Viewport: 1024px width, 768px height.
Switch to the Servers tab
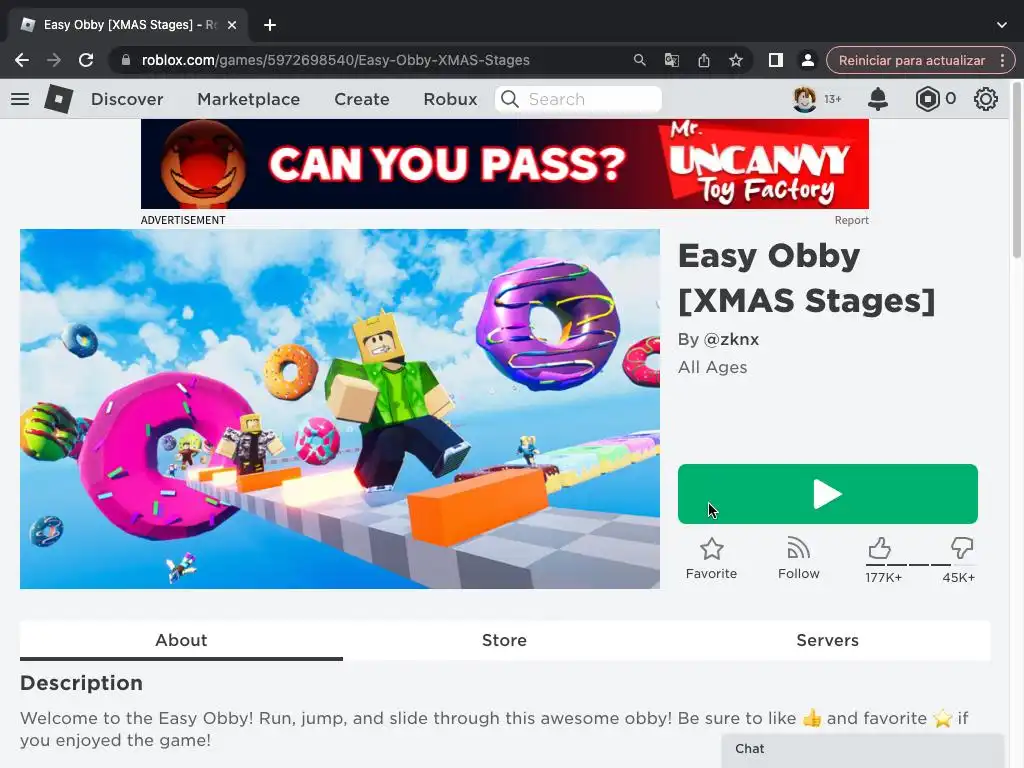(x=827, y=640)
